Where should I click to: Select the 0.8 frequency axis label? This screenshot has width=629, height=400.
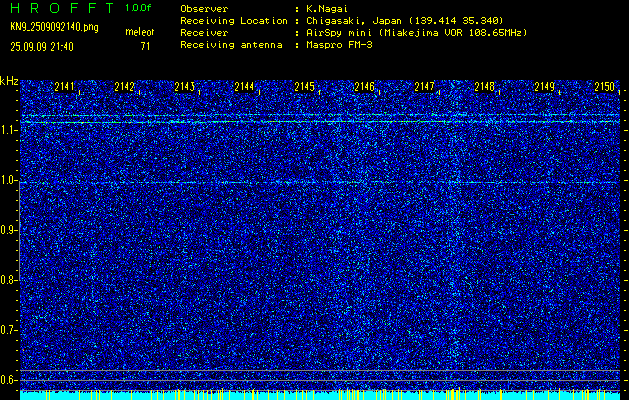click(x=7, y=280)
